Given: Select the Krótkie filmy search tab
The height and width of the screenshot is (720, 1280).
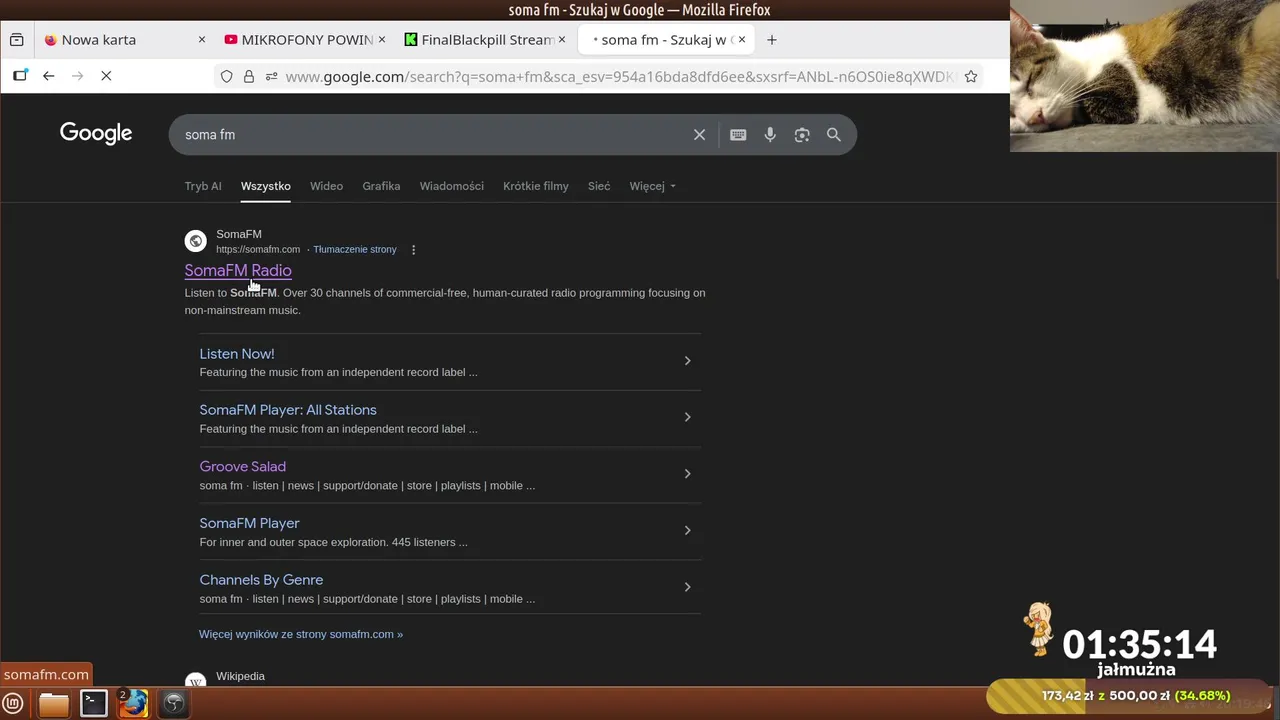Looking at the screenshot, I should [536, 186].
